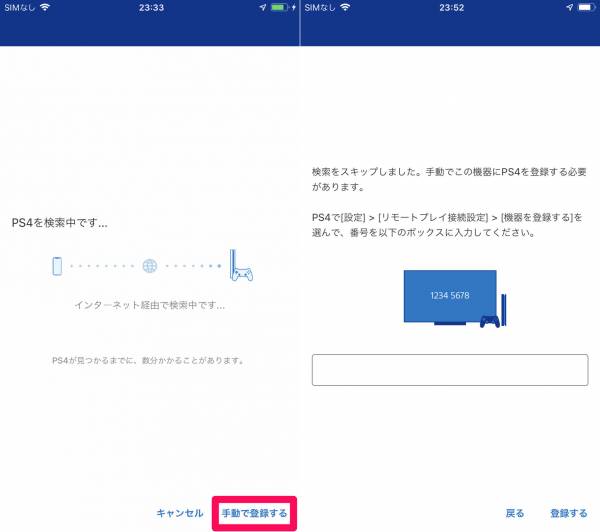The height and width of the screenshot is (532, 600).
Task: Tap Wi-Fi icon in right screen status bar
Action: tap(345, 7)
